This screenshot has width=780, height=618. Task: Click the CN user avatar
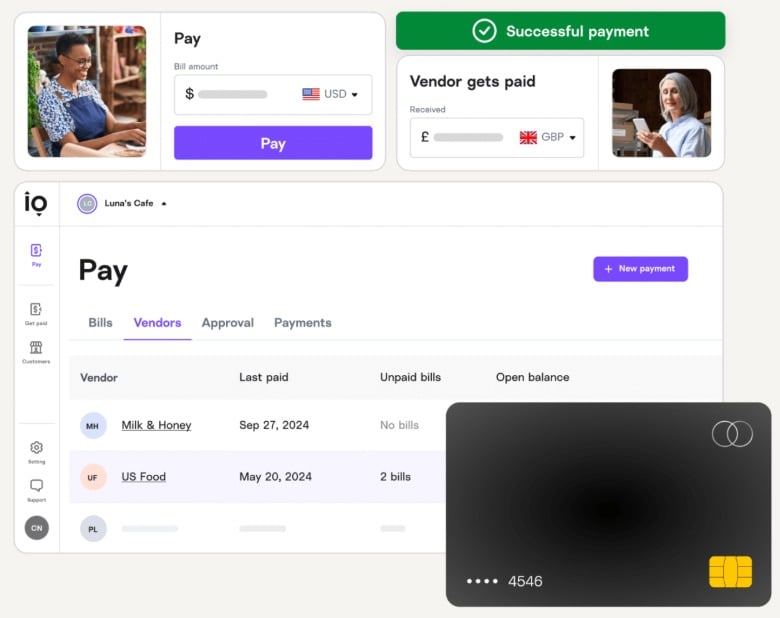click(x=37, y=528)
